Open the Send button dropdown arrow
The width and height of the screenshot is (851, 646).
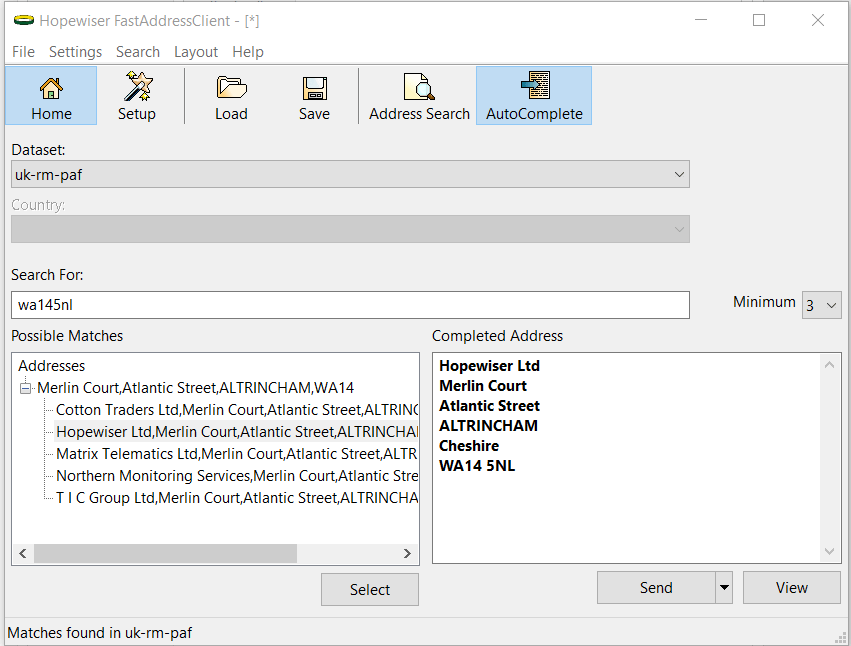[725, 588]
